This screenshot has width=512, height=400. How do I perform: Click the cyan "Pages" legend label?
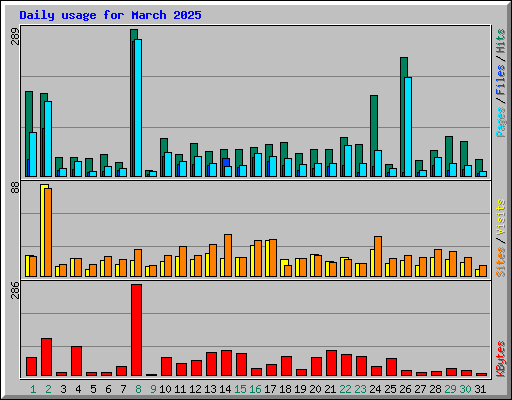coord(501,122)
